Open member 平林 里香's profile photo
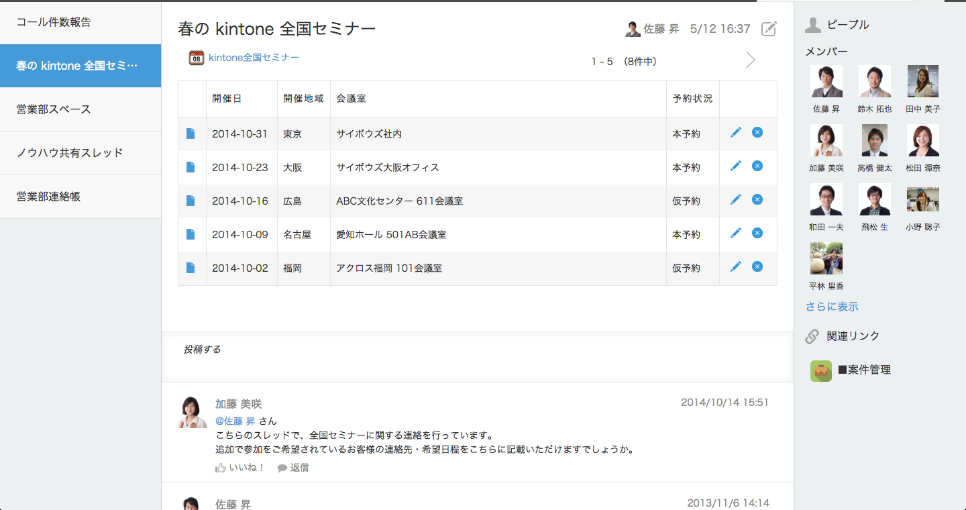This screenshot has width=966, height=510. [x=826, y=259]
